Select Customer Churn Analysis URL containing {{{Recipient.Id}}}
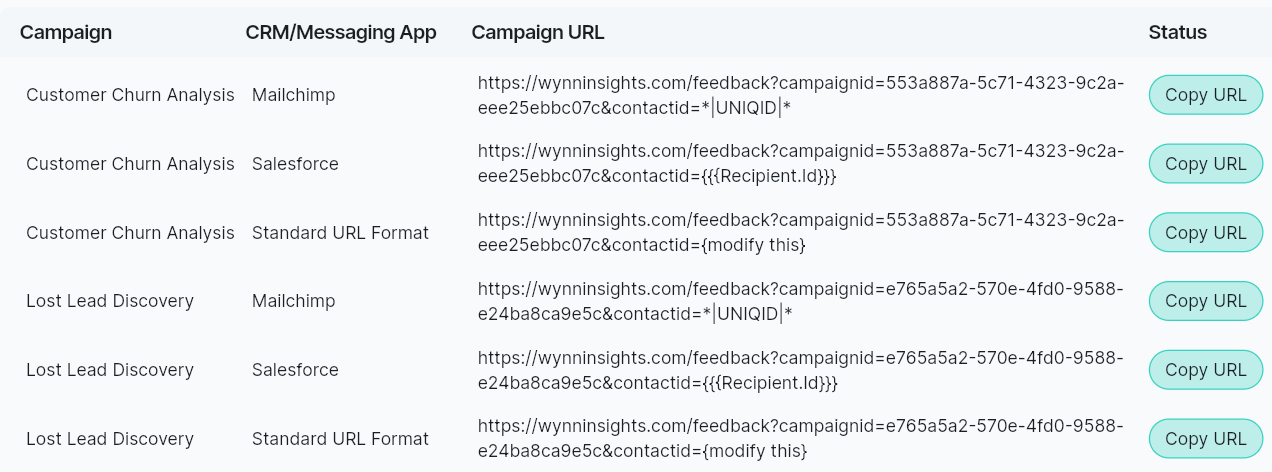This screenshot has height=472, width=1272. click(800, 164)
